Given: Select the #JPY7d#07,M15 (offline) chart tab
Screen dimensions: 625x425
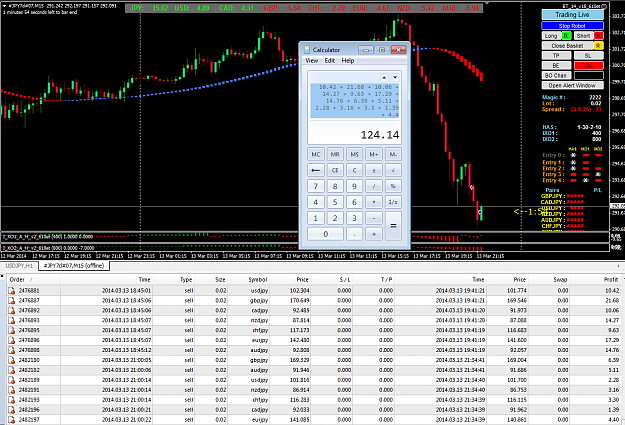Looking at the screenshot, I should click(x=73, y=266).
